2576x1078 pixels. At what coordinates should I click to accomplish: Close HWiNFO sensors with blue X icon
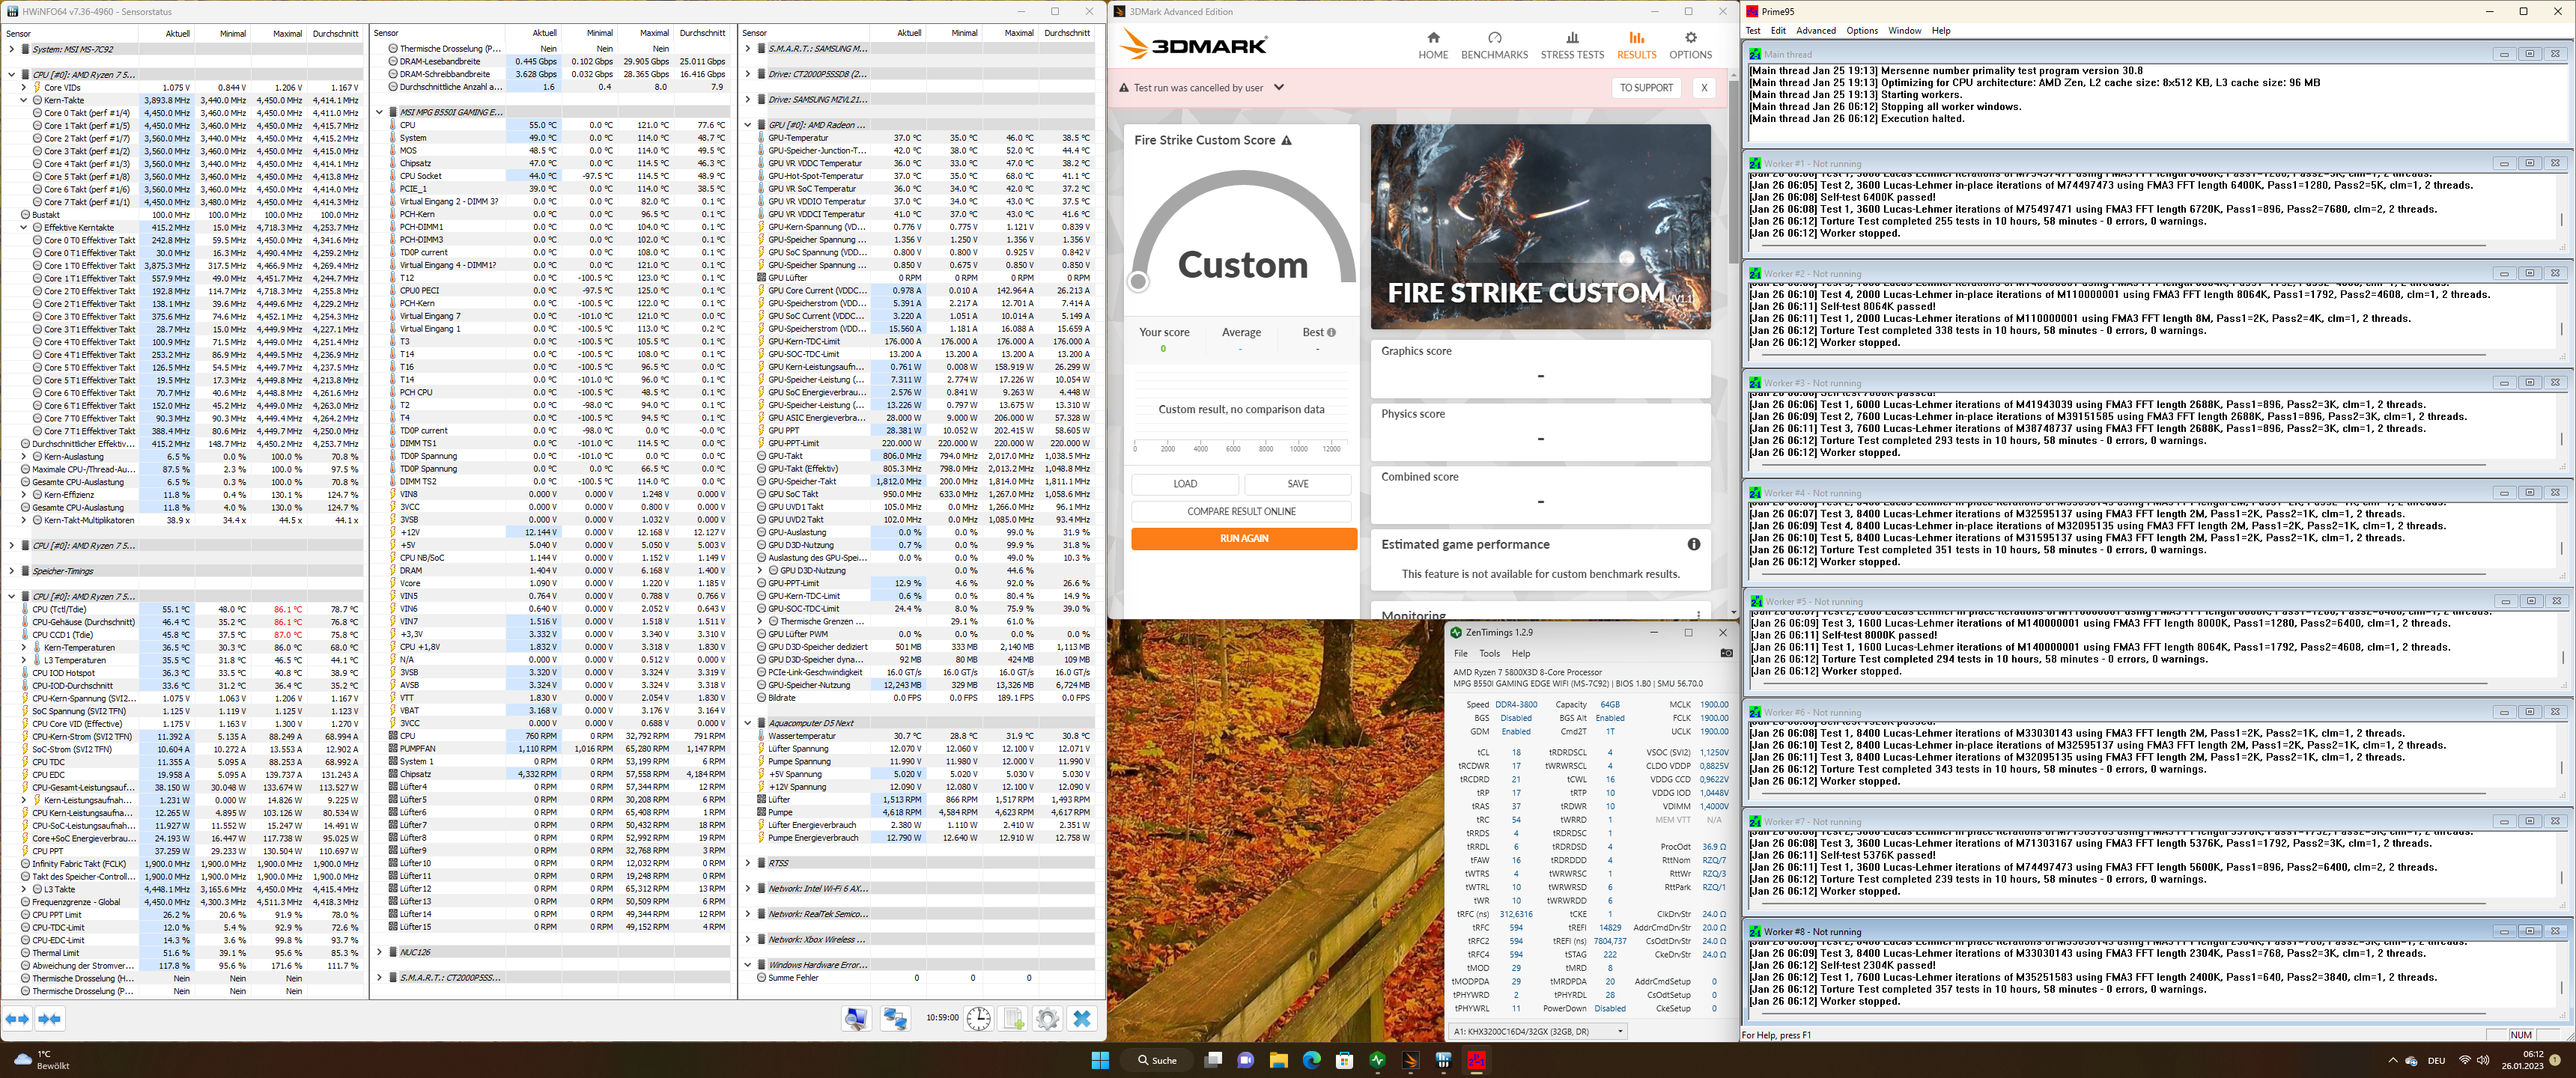pos(1082,1018)
